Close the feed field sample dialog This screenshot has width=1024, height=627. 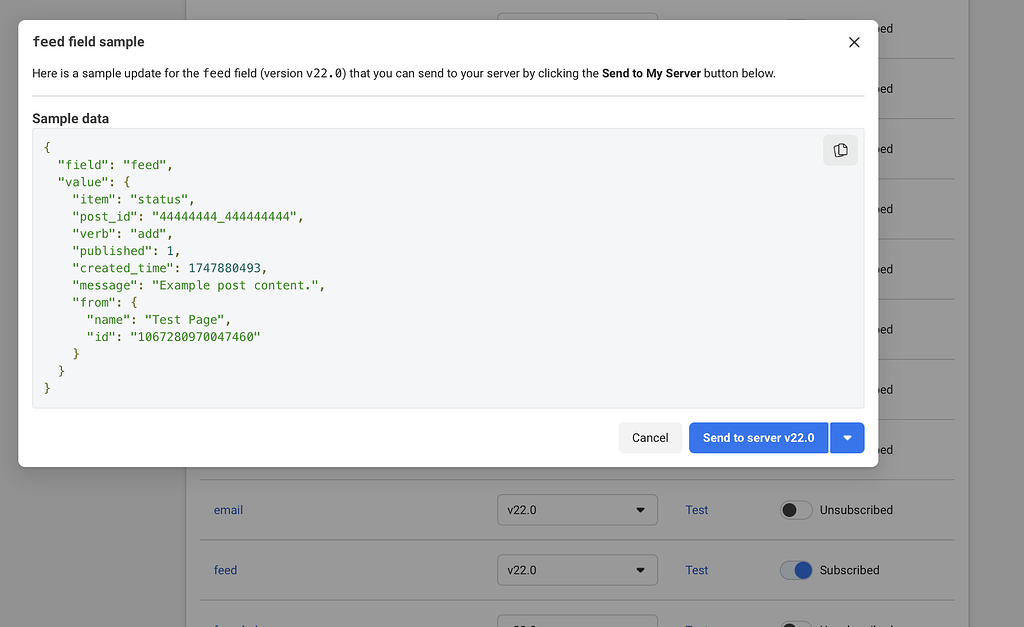[x=854, y=42]
